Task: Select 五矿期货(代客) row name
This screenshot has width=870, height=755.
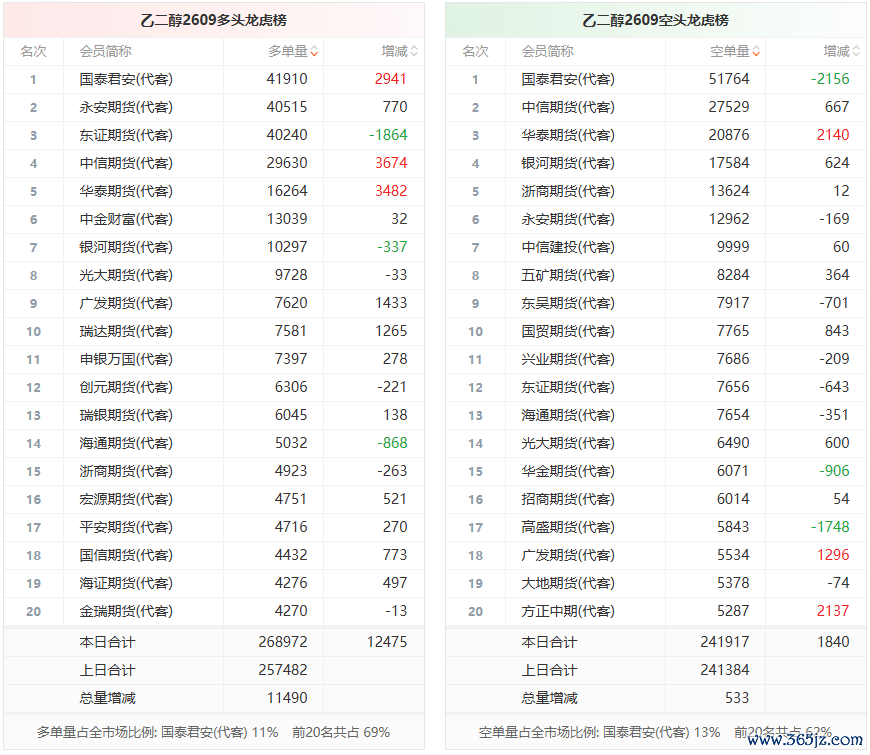Action: coord(568,275)
